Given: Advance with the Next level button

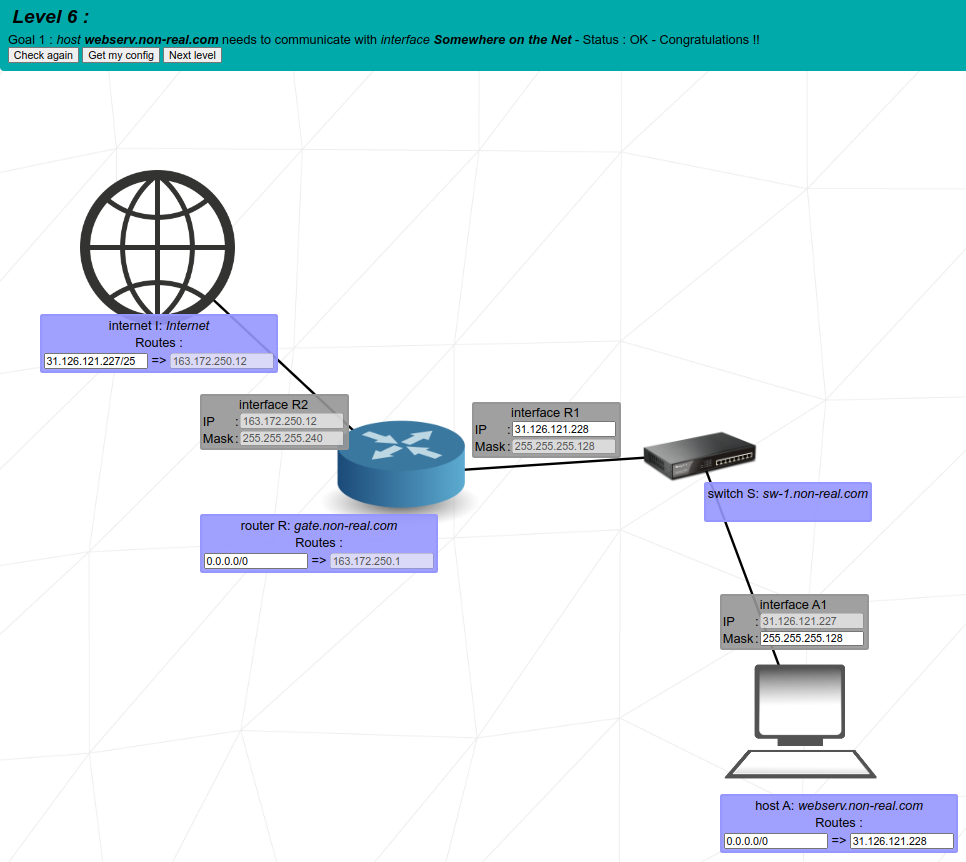Looking at the screenshot, I should [x=192, y=55].
